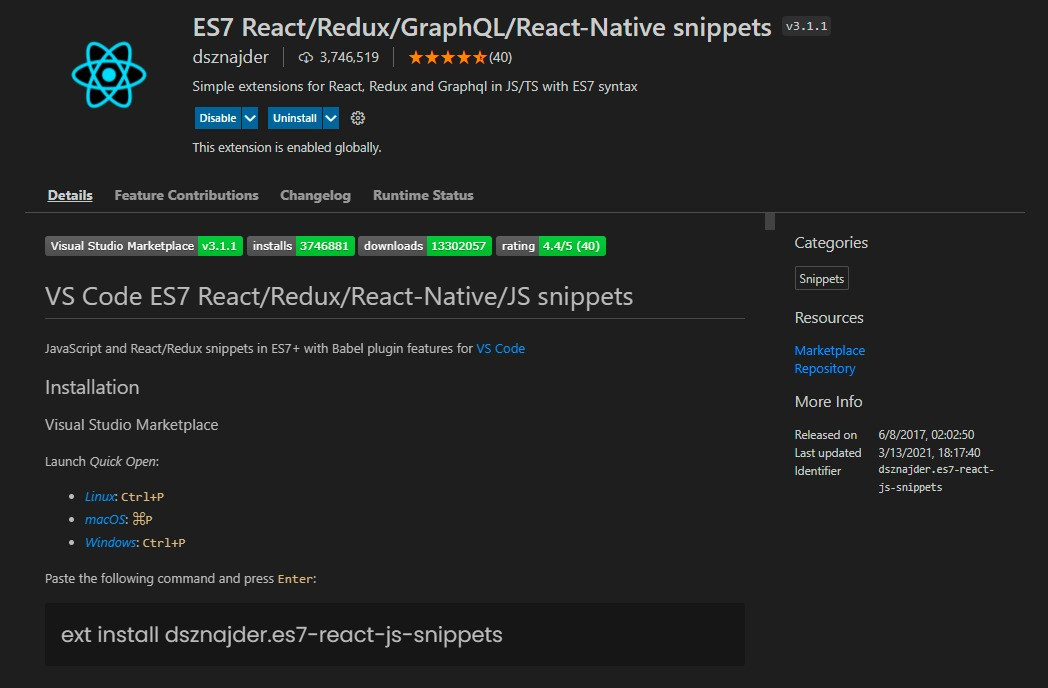Open the macOS link
This screenshot has width=1048, height=688.
coord(105,520)
